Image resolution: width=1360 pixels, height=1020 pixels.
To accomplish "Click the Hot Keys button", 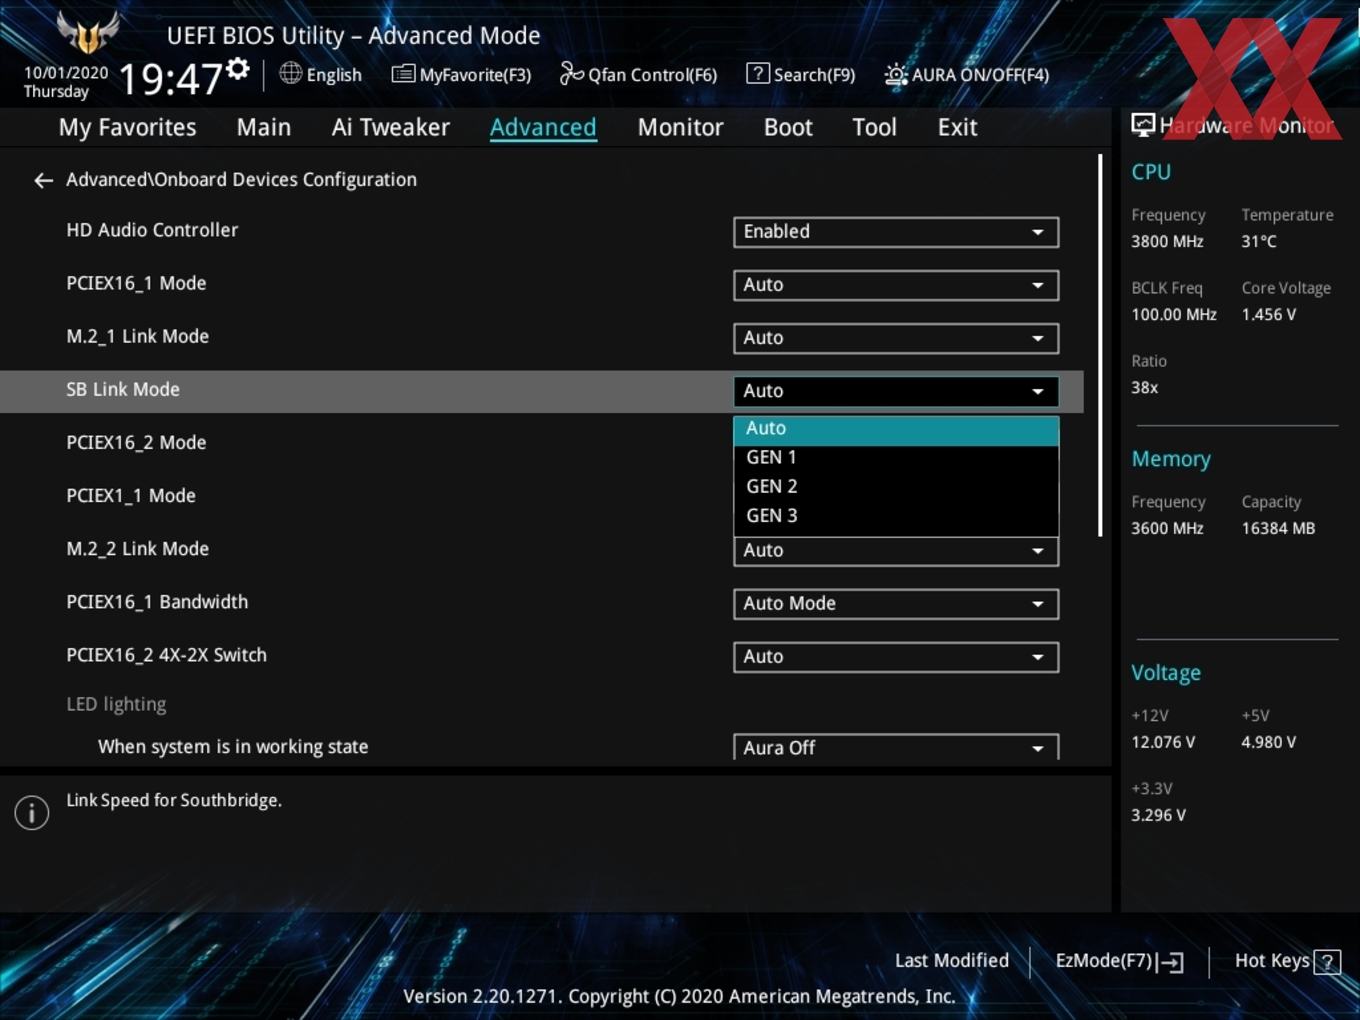I will [1287, 961].
